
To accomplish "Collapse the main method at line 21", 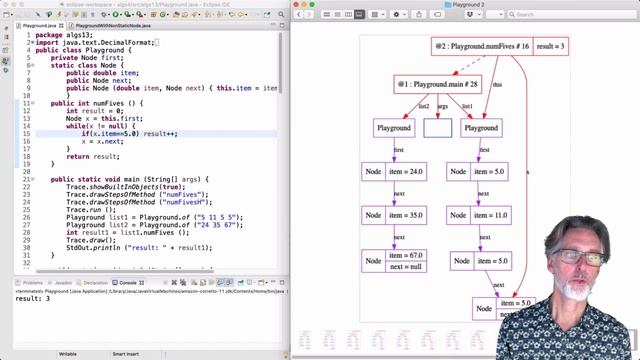I will [x=33, y=179].
